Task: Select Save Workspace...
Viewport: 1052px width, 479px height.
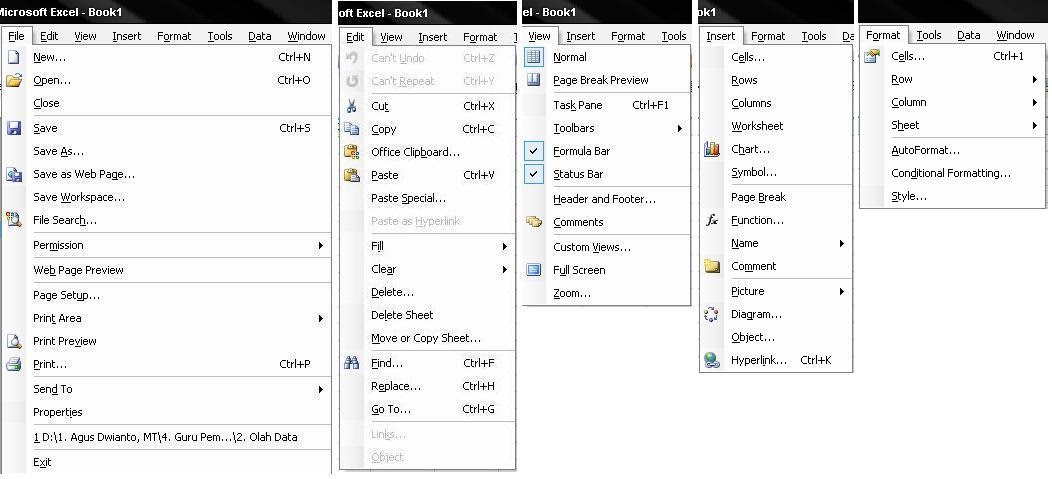Action: point(79,197)
